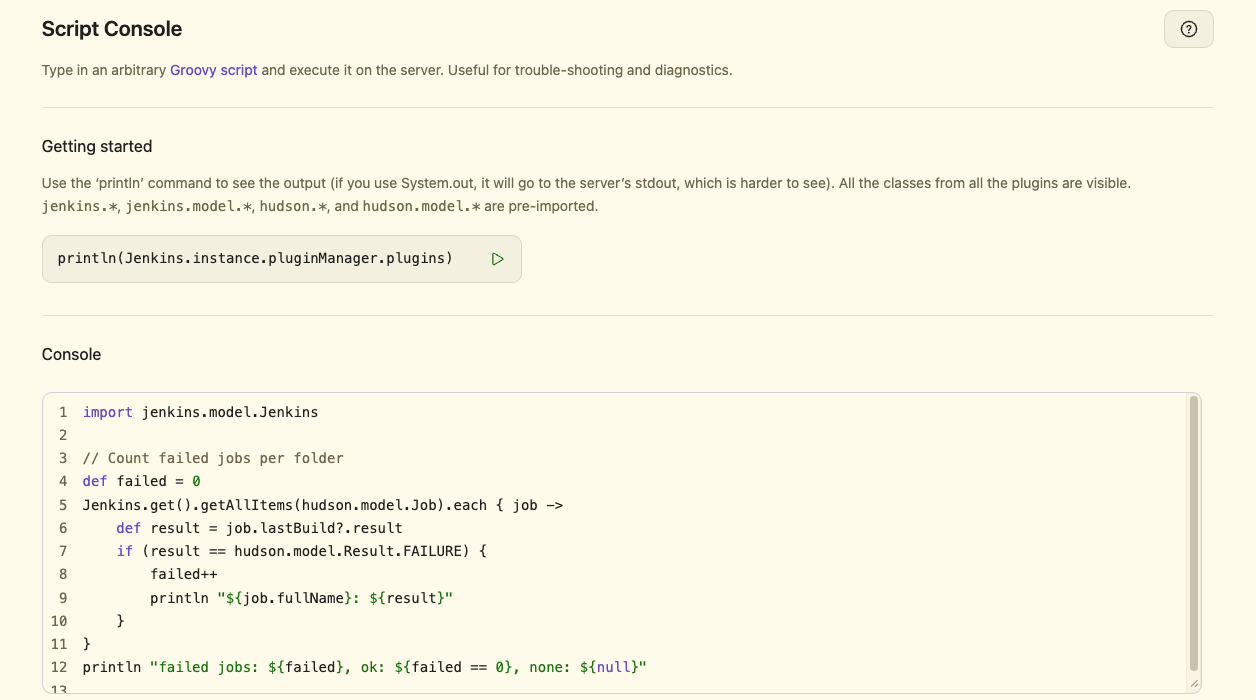Click the closing brace on line 11
1256x700 pixels.
87,644
